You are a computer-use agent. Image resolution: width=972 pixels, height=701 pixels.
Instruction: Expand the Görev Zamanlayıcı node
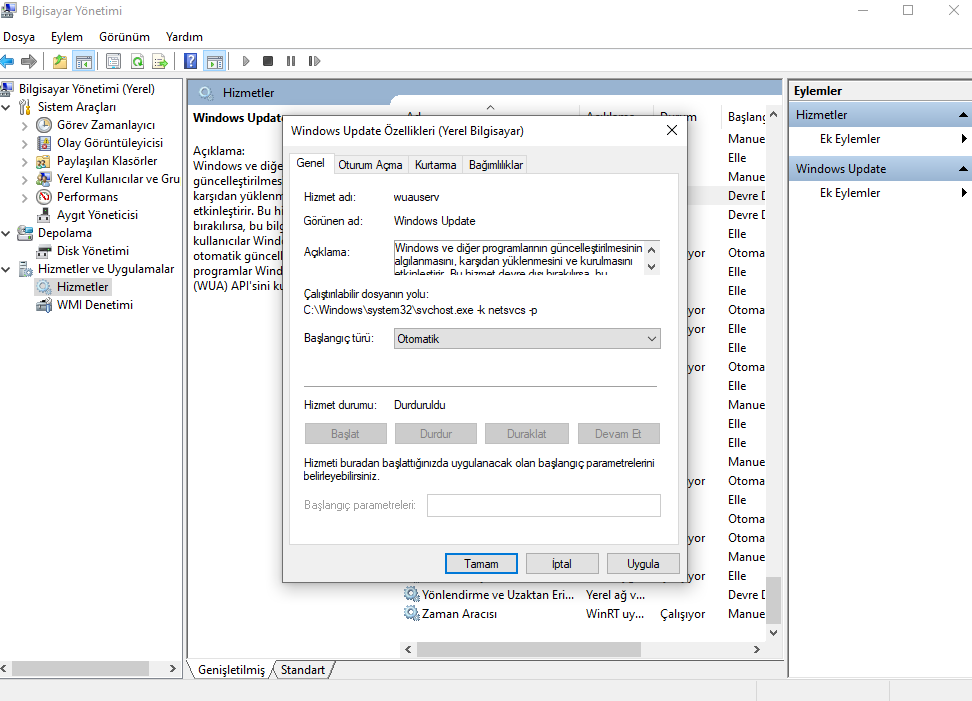24,126
